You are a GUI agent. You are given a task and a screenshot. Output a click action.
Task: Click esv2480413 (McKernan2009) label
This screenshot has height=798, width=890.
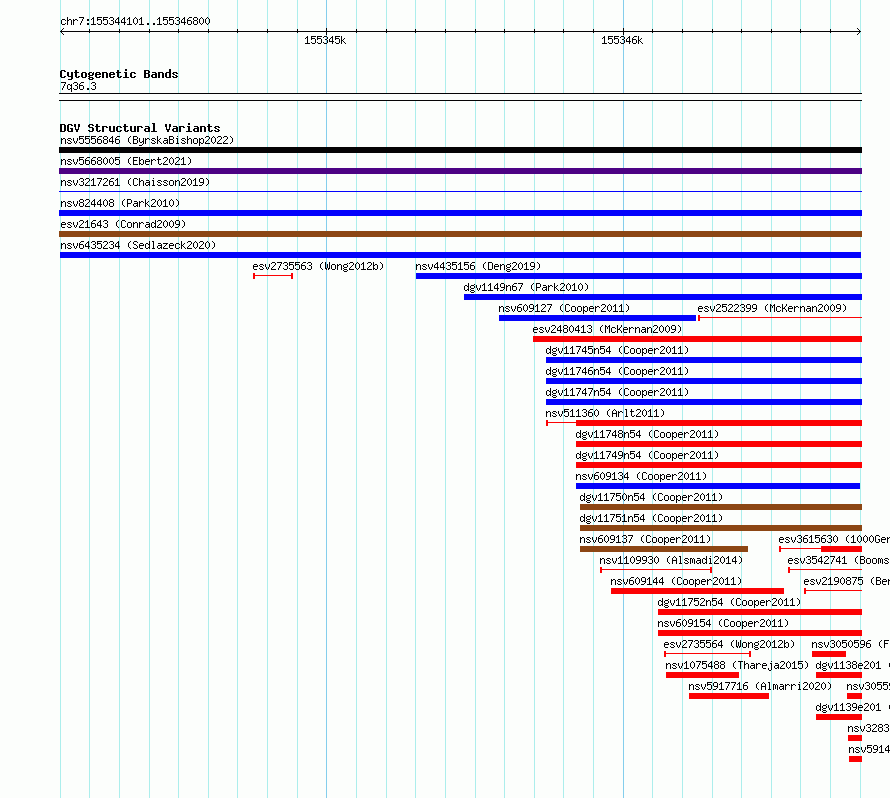[x=607, y=329]
